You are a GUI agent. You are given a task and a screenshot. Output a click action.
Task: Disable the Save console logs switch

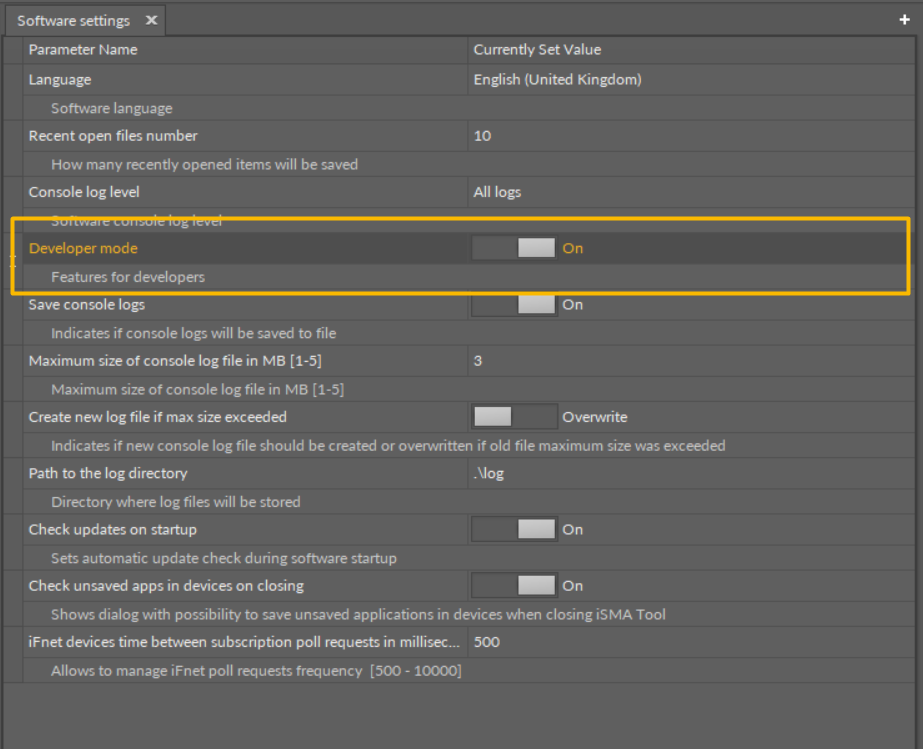click(x=514, y=304)
